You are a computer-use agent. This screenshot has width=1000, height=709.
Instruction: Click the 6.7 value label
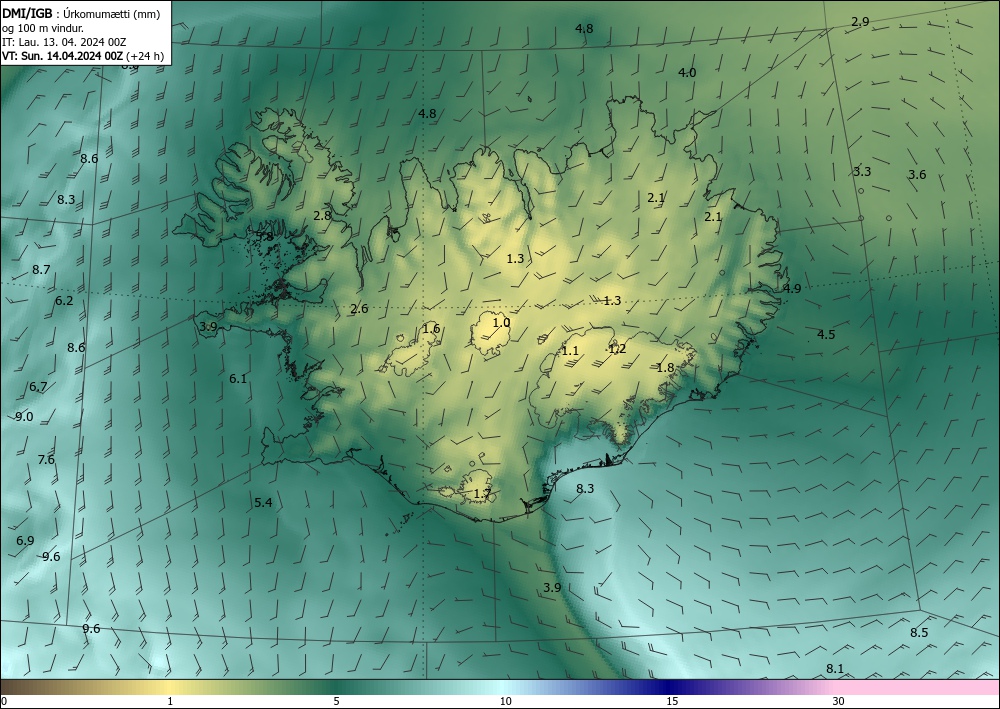pos(38,387)
